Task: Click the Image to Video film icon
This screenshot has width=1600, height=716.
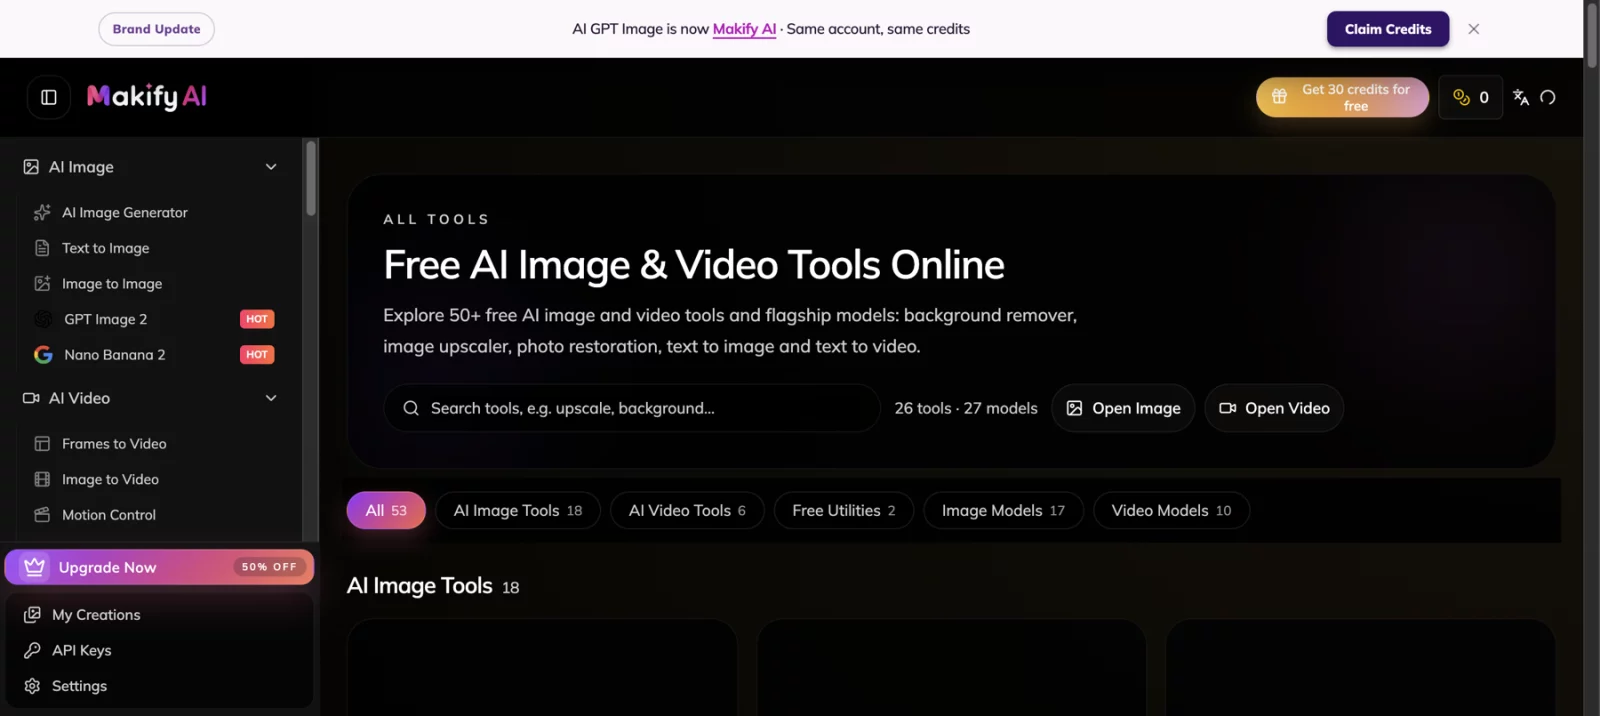Action: point(42,479)
